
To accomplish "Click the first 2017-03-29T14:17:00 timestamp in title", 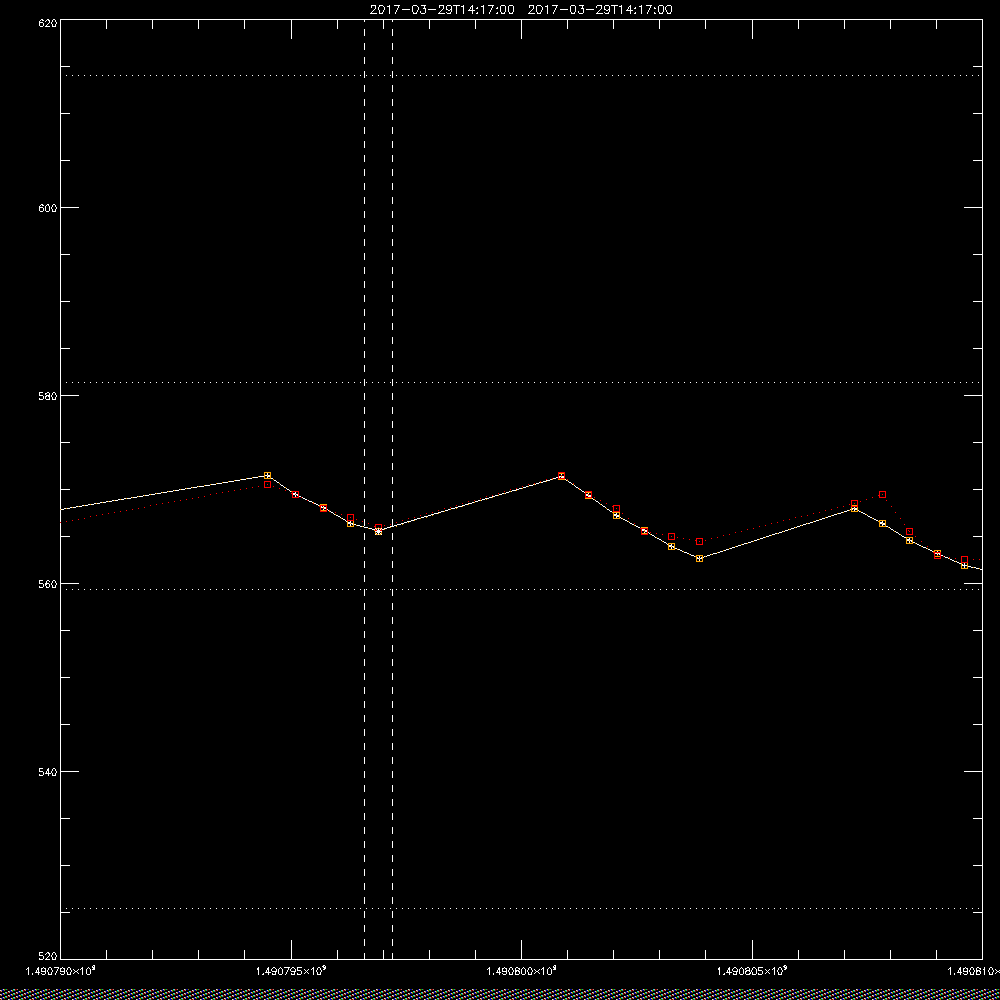I will tap(442, 10).
